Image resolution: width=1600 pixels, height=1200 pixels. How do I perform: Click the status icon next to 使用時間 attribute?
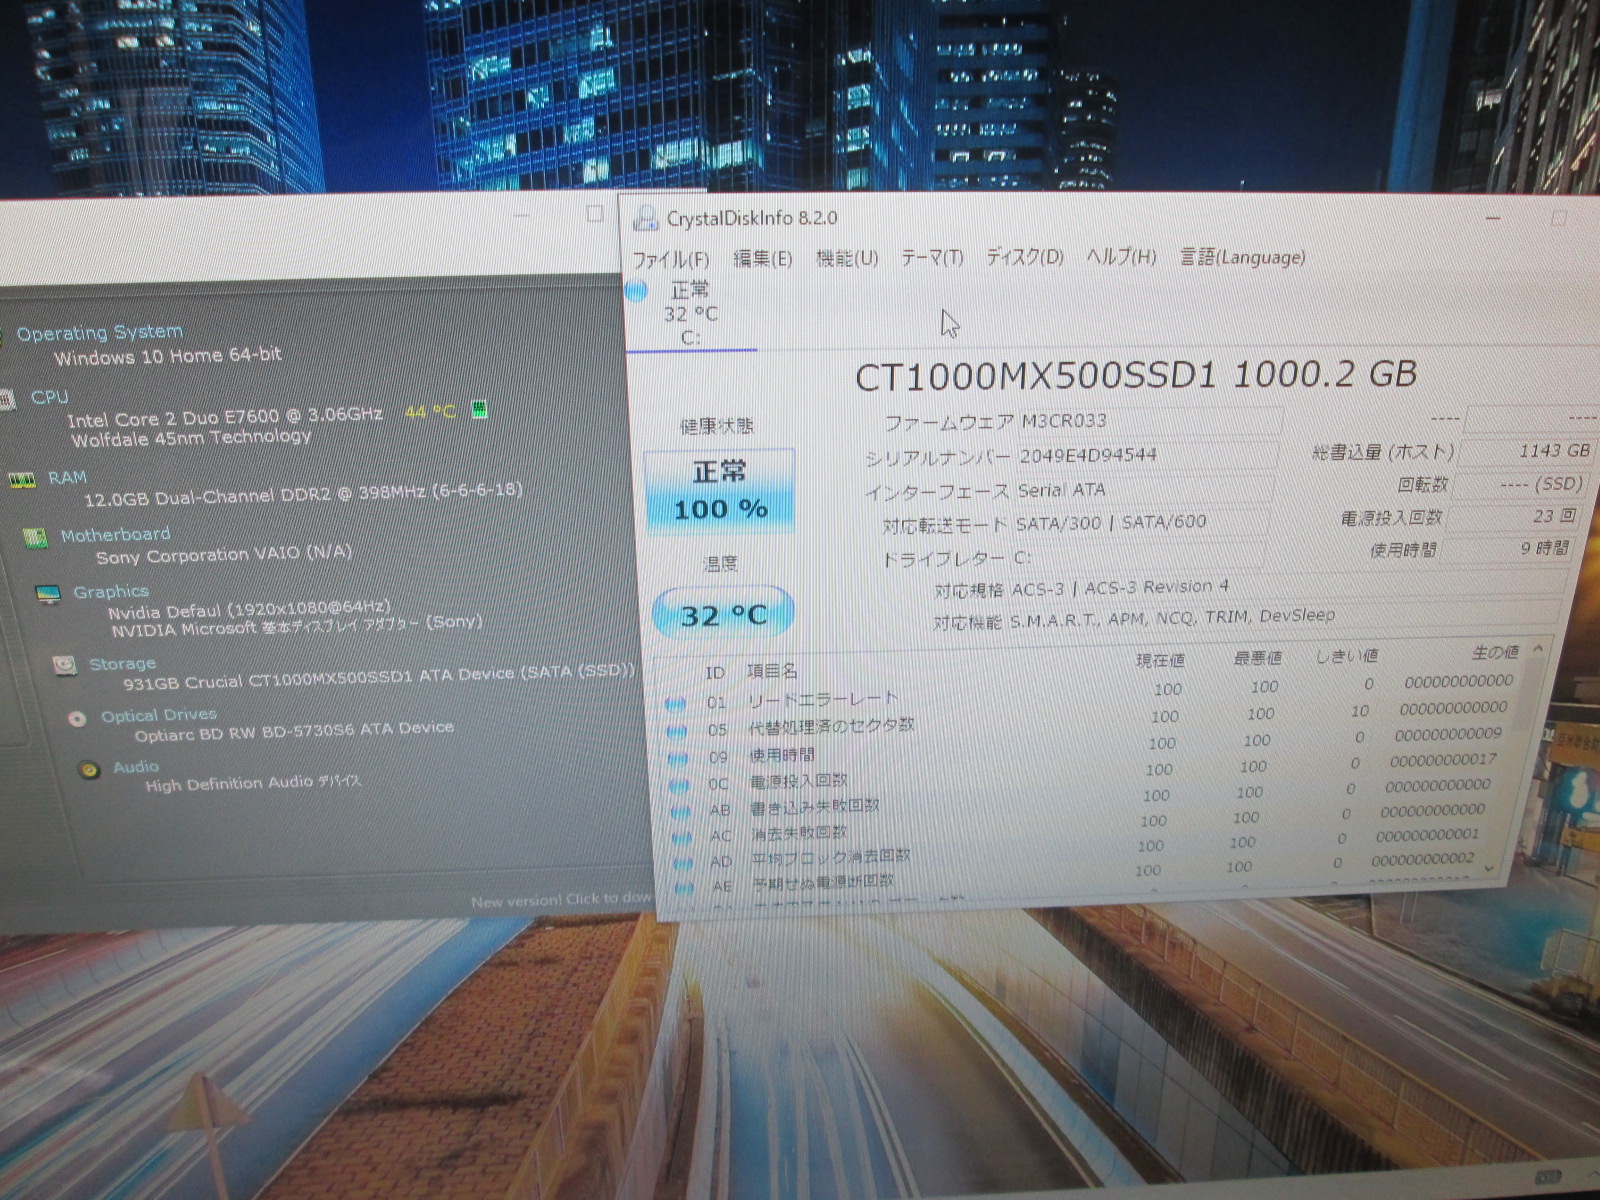pyautogui.click(x=678, y=758)
